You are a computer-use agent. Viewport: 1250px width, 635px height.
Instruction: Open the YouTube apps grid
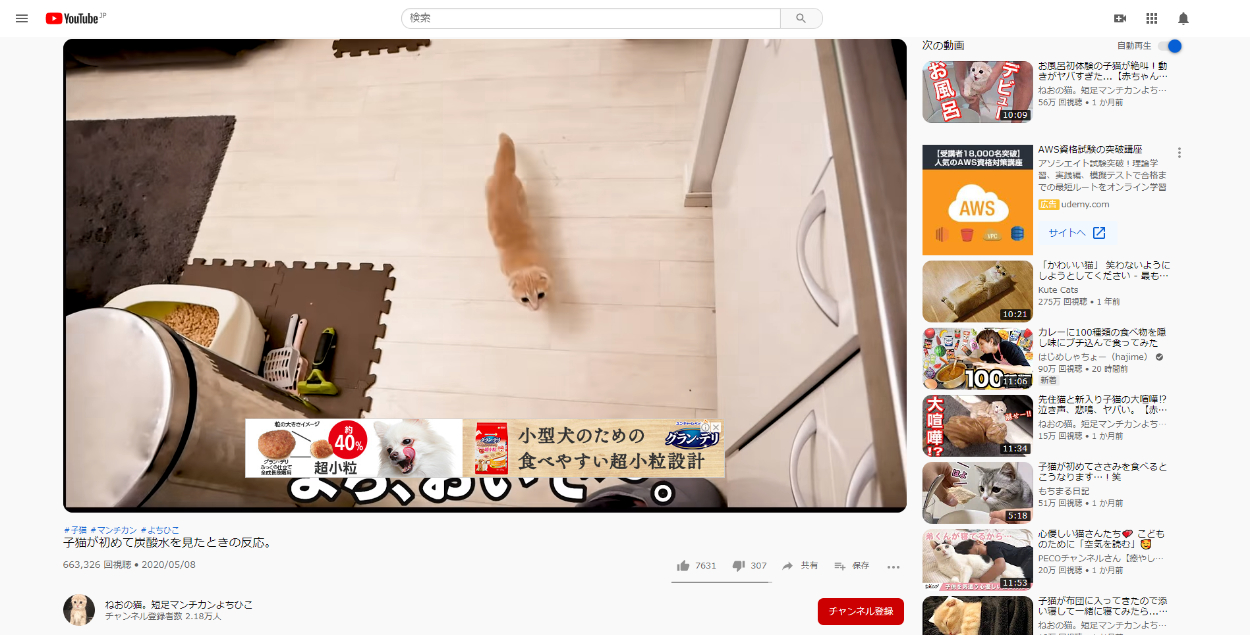[1152, 18]
